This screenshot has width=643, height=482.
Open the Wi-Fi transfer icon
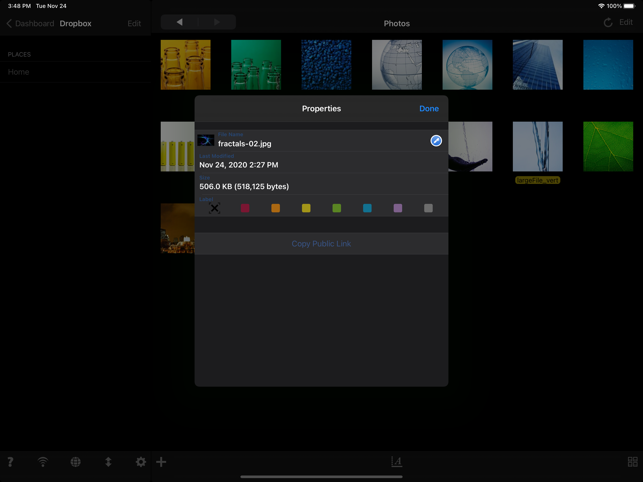point(43,462)
